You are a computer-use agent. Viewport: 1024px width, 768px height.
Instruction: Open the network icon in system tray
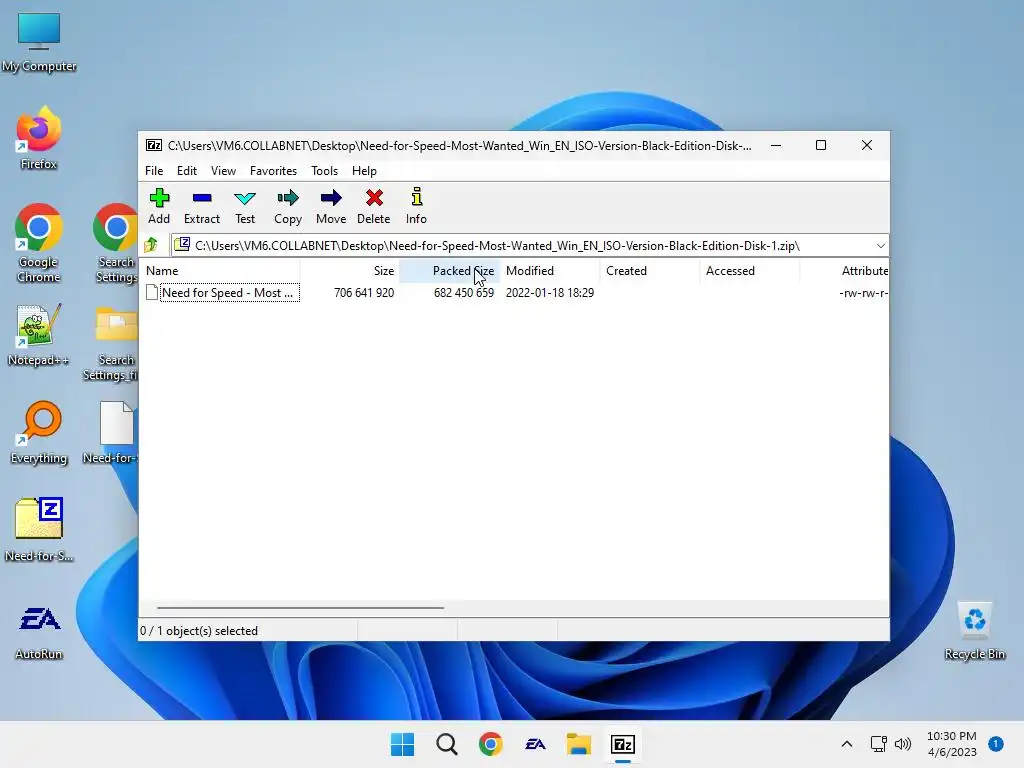point(878,744)
